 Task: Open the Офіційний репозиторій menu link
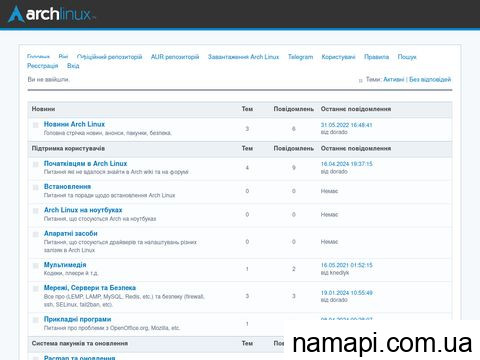(x=109, y=57)
